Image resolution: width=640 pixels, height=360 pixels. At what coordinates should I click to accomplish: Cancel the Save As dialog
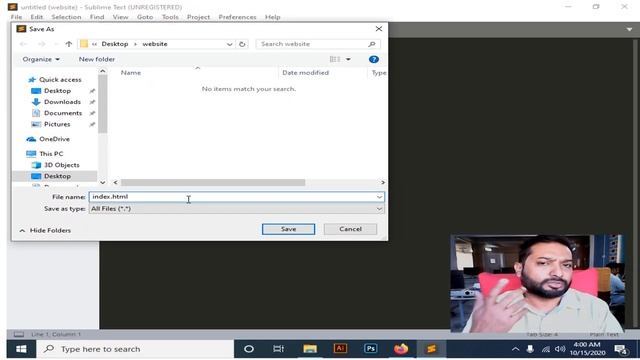[350, 229]
